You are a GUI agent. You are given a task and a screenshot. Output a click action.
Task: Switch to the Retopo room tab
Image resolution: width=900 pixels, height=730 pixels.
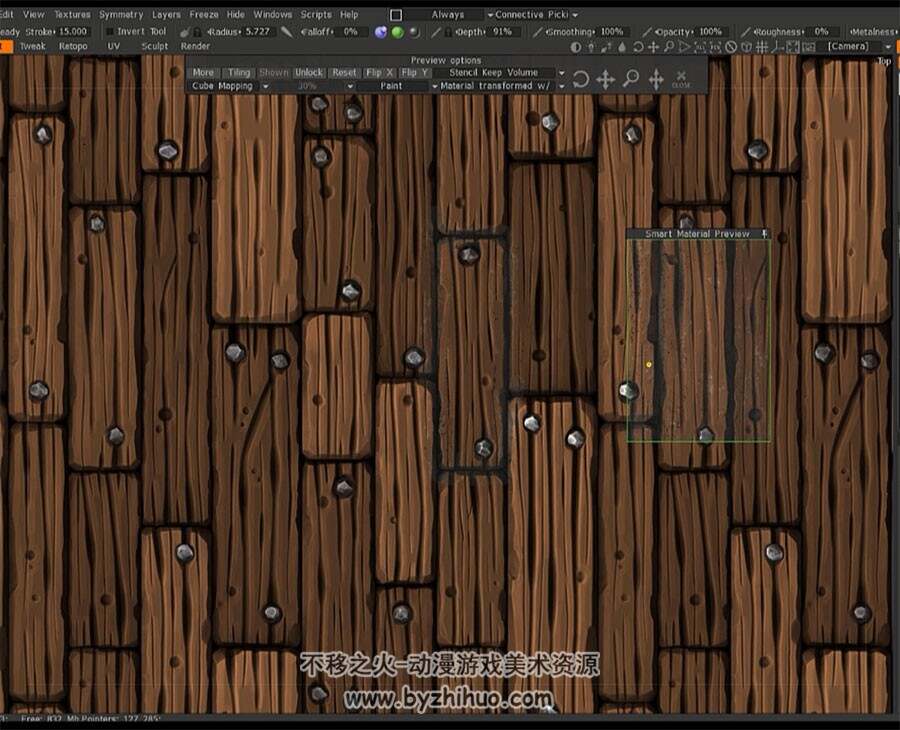pyautogui.click(x=73, y=46)
